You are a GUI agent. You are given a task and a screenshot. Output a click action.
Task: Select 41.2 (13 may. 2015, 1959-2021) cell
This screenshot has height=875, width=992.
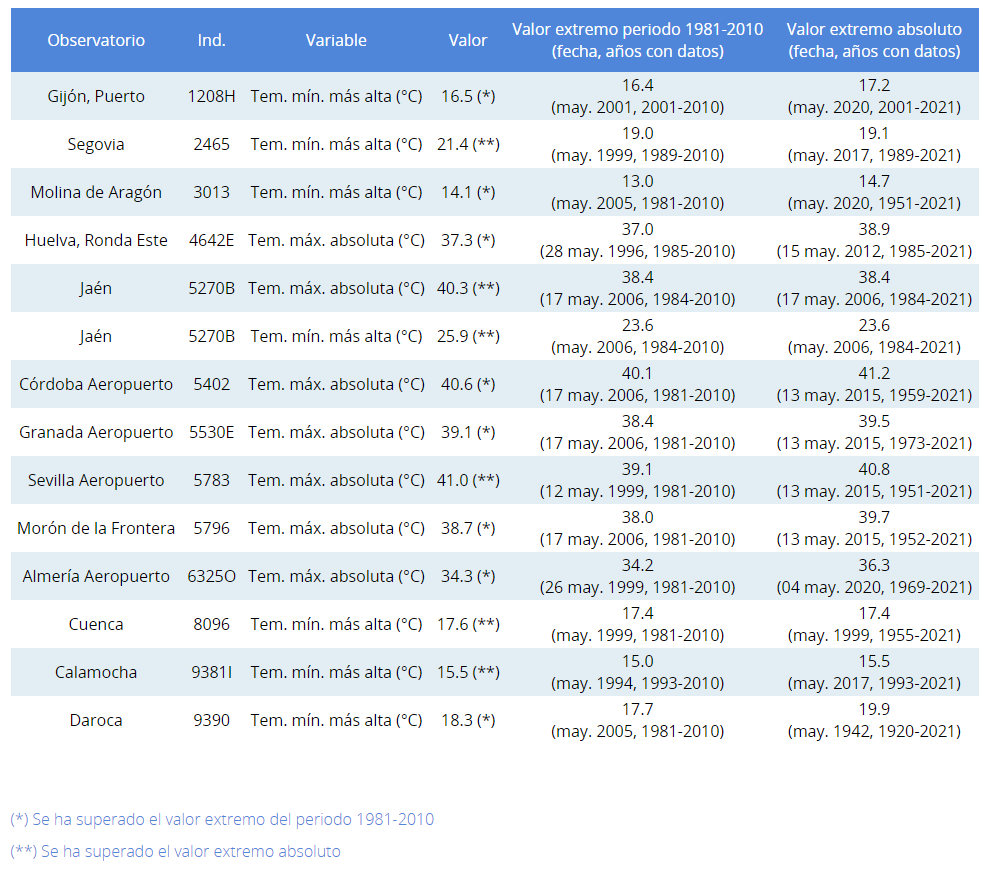(x=874, y=385)
